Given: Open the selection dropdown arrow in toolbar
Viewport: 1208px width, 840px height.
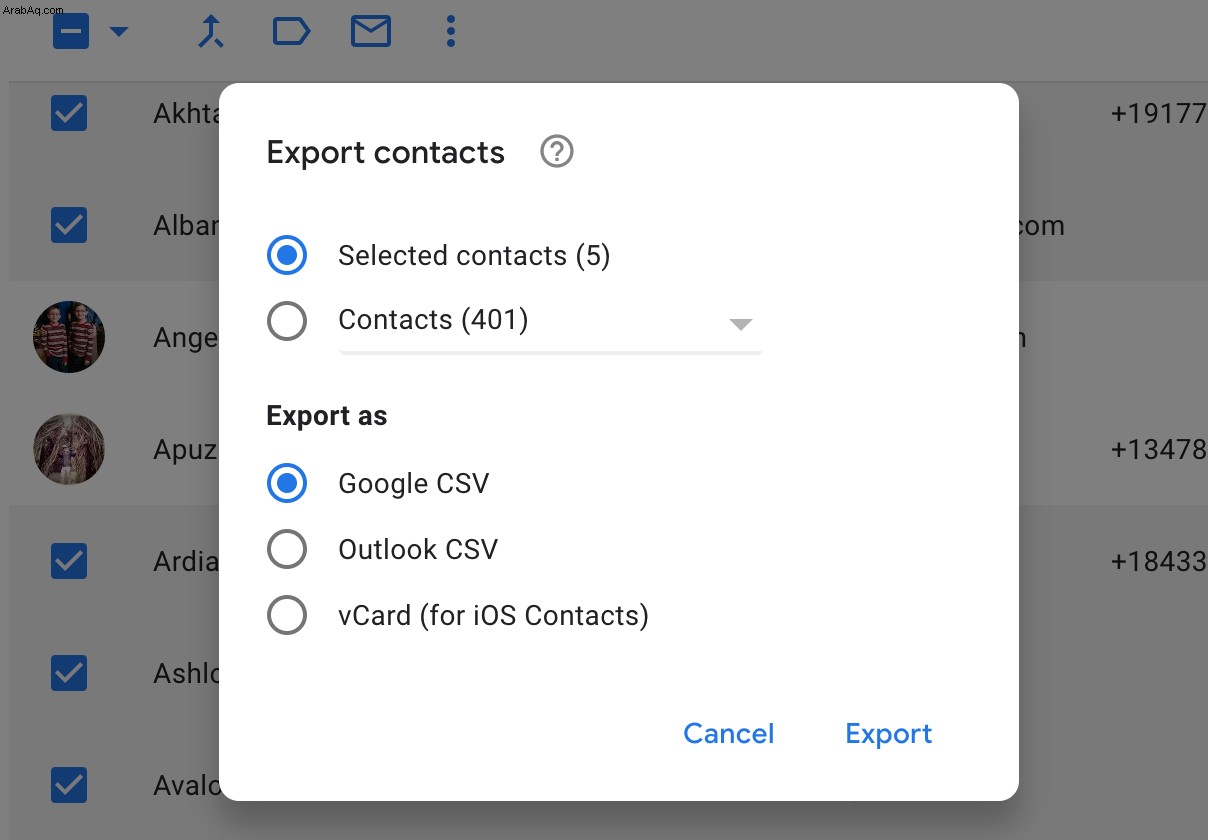Looking at the screenshot, I should pos(119,32).
